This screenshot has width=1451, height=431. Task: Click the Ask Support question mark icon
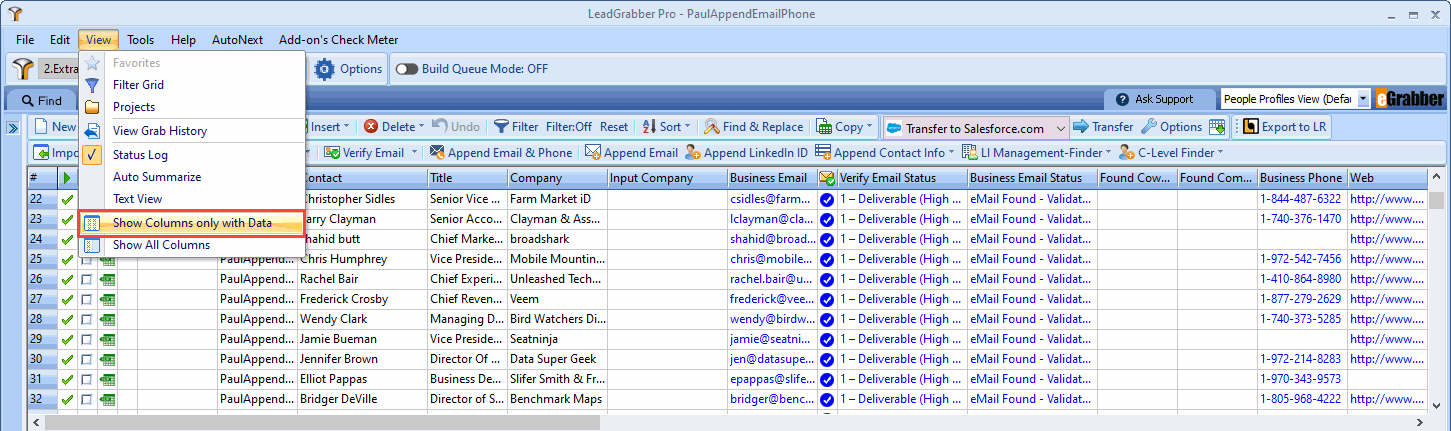point(1122,99)
